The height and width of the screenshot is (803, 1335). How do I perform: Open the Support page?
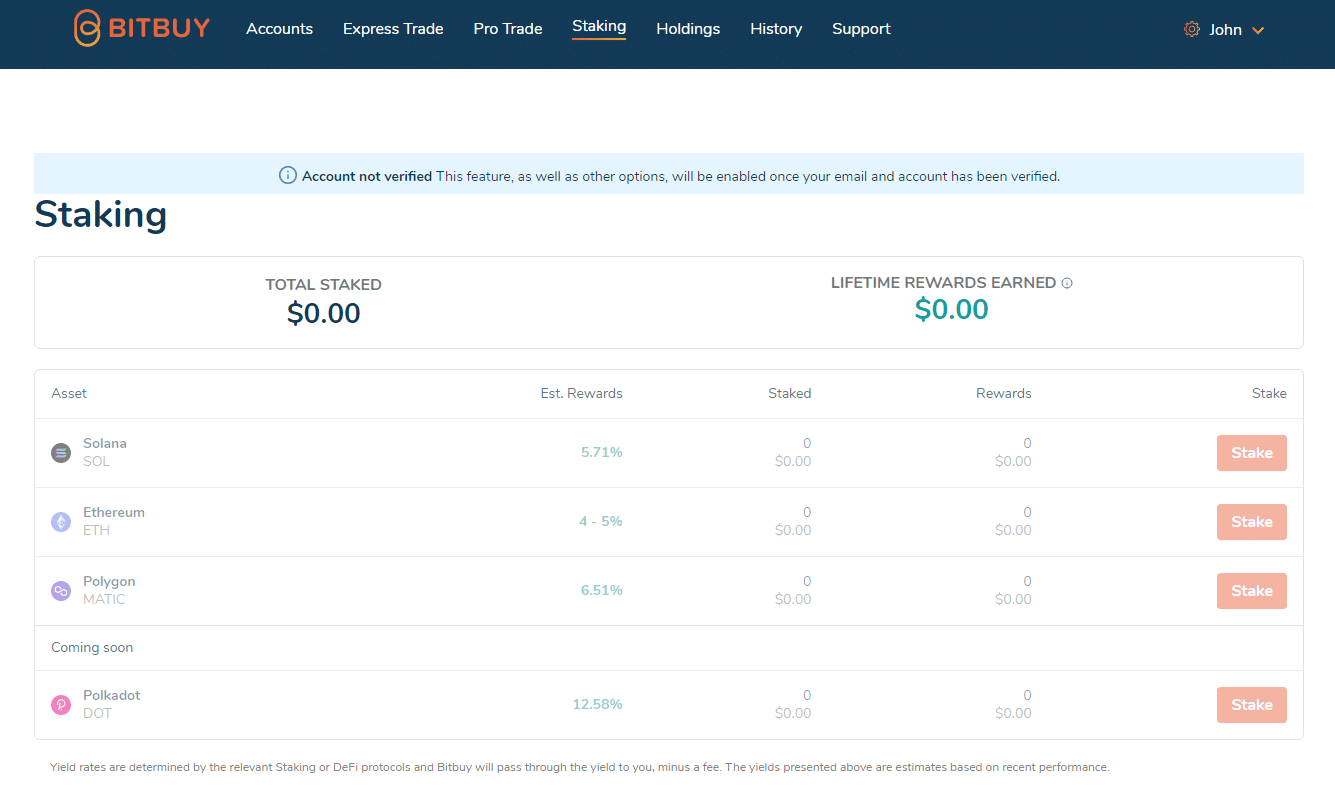point(861,29)
